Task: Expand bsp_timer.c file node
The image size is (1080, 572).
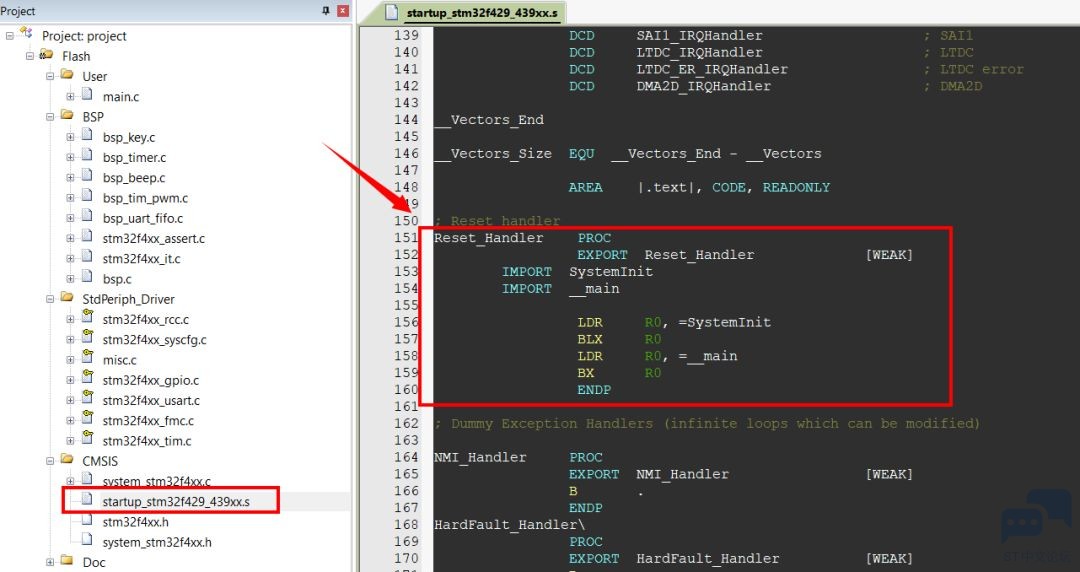Action: (x=70, y=157)
